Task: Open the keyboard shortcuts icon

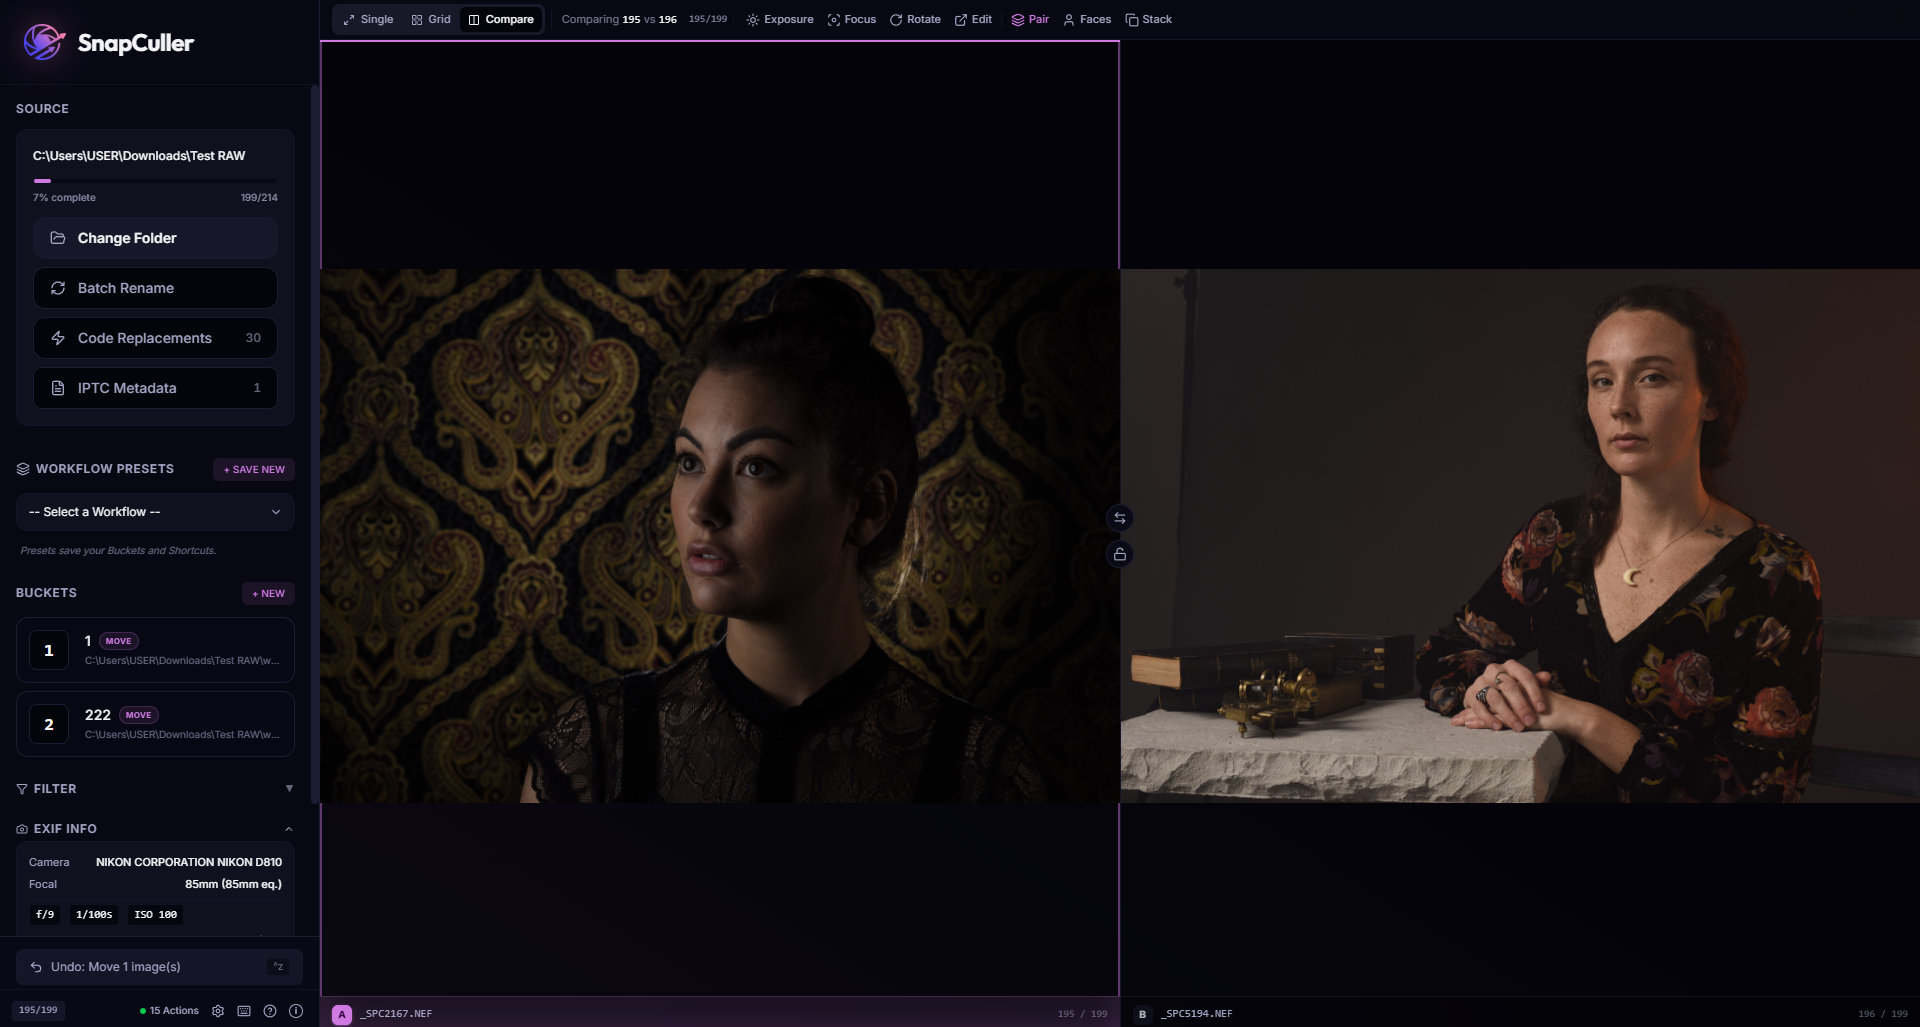Action: 244,1011
